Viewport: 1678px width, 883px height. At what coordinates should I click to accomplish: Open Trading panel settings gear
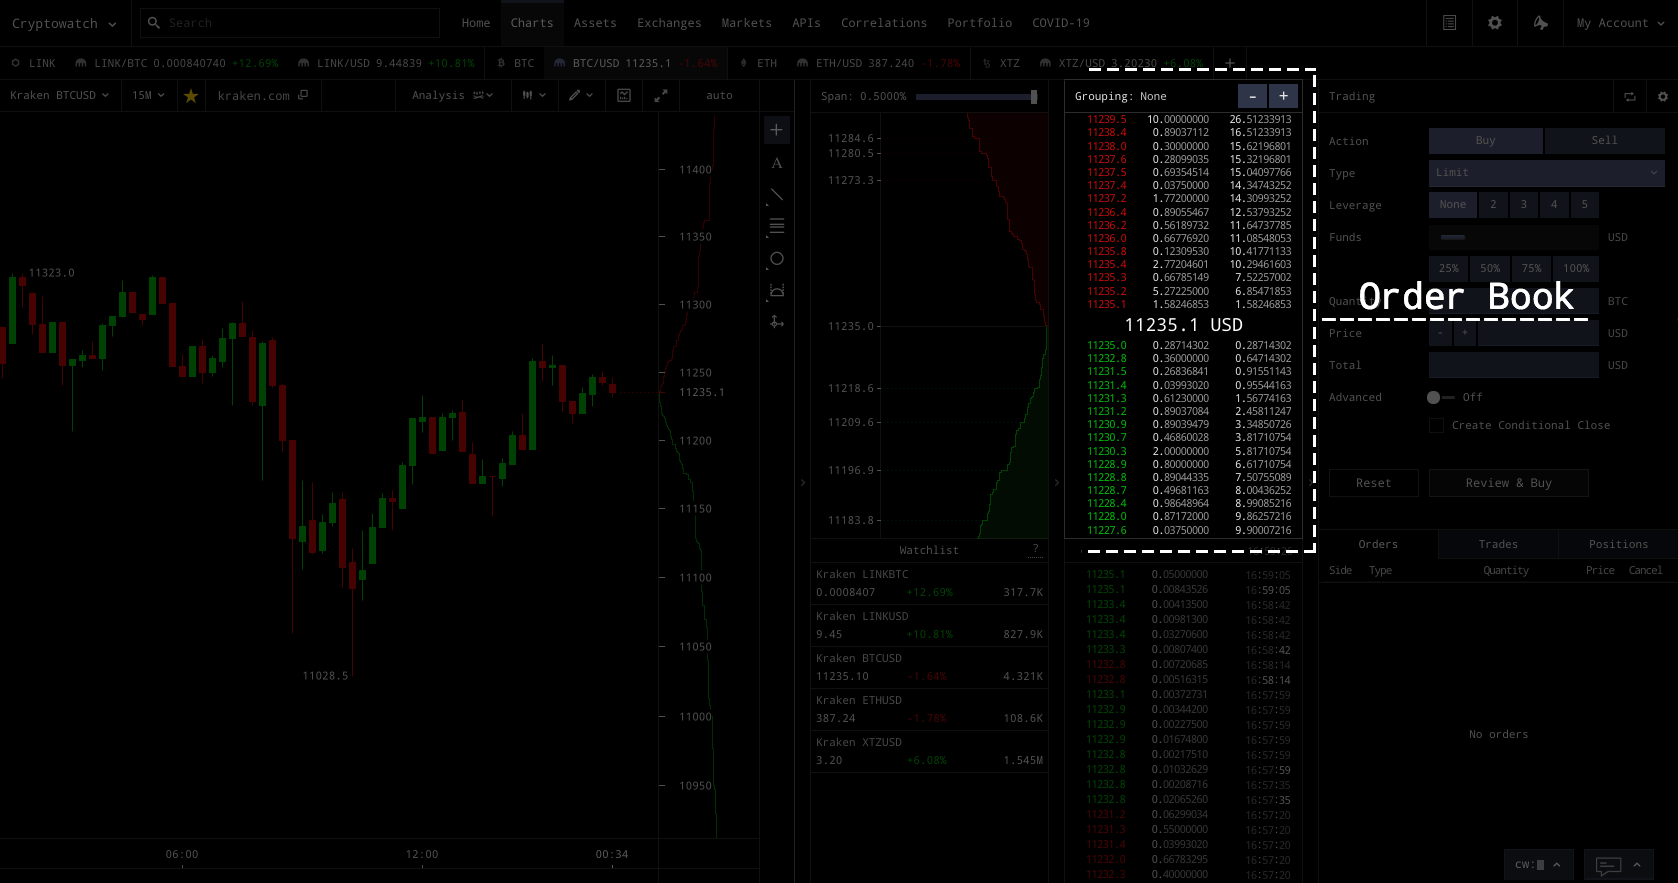[x=1663, y=97]
